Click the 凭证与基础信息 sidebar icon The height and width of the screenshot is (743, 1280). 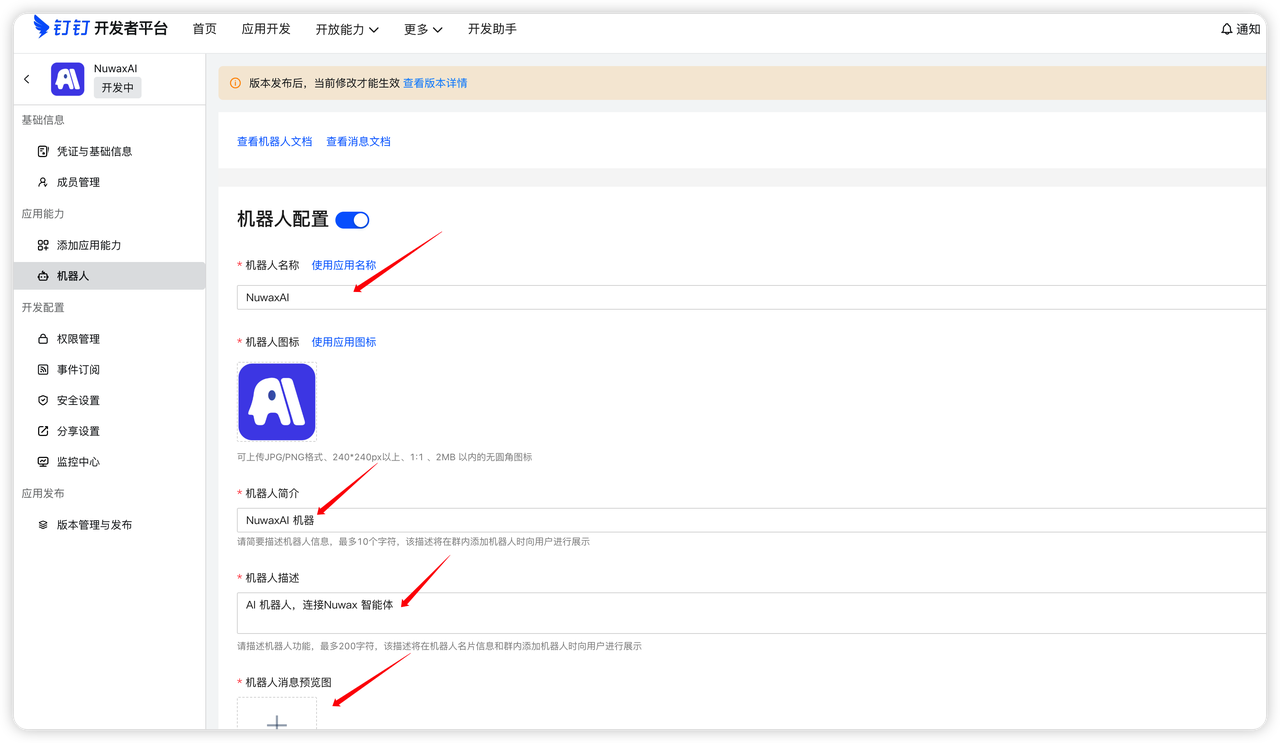43,151
